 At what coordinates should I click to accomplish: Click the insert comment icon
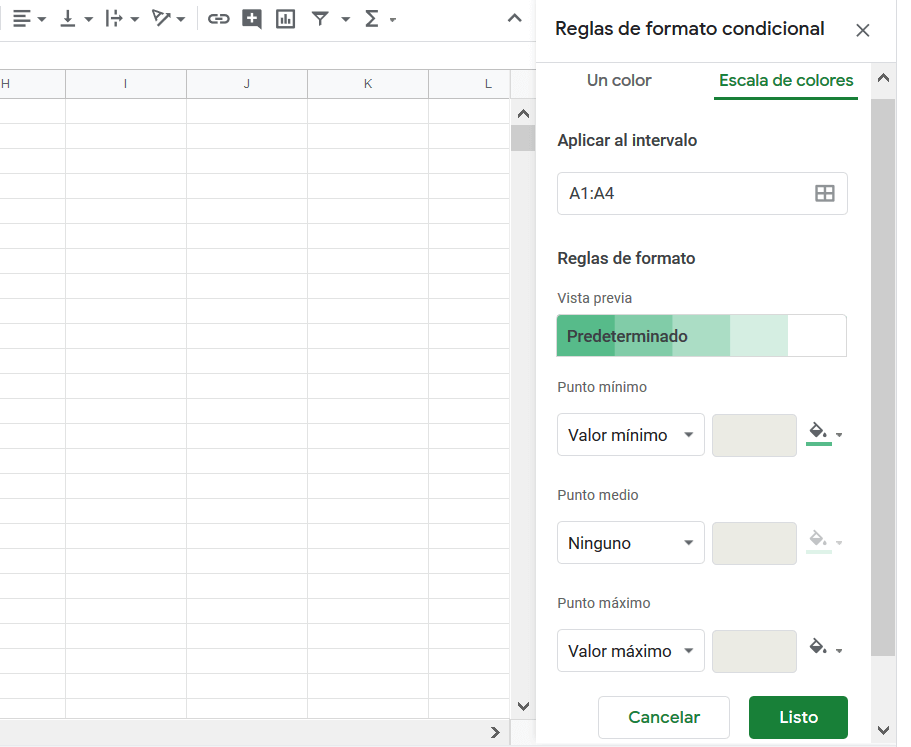pos(252,19)
